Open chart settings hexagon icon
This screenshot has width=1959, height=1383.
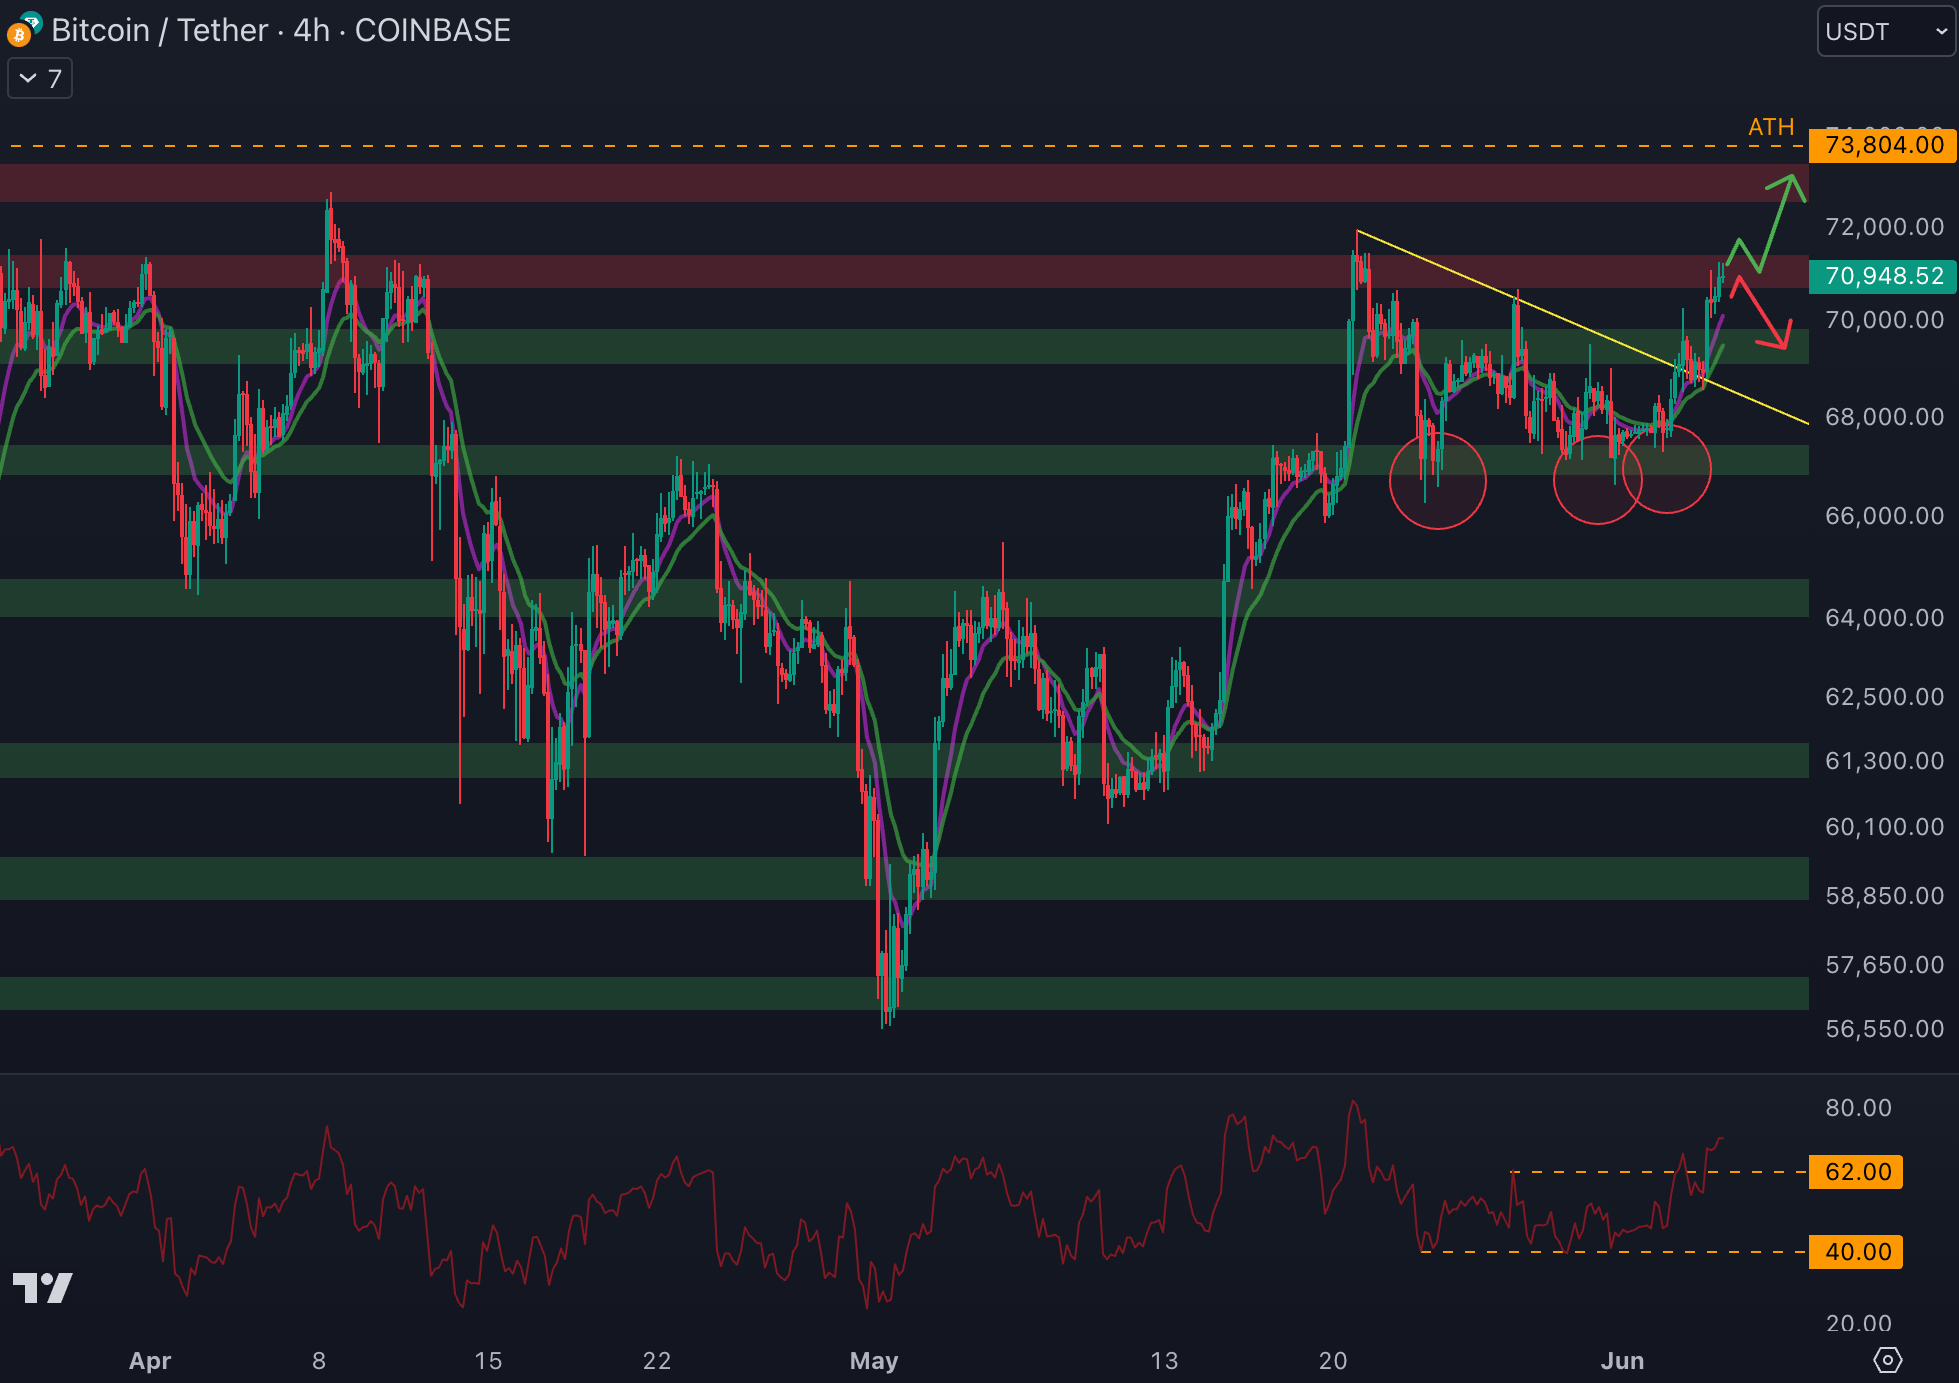[1886, 1360]
